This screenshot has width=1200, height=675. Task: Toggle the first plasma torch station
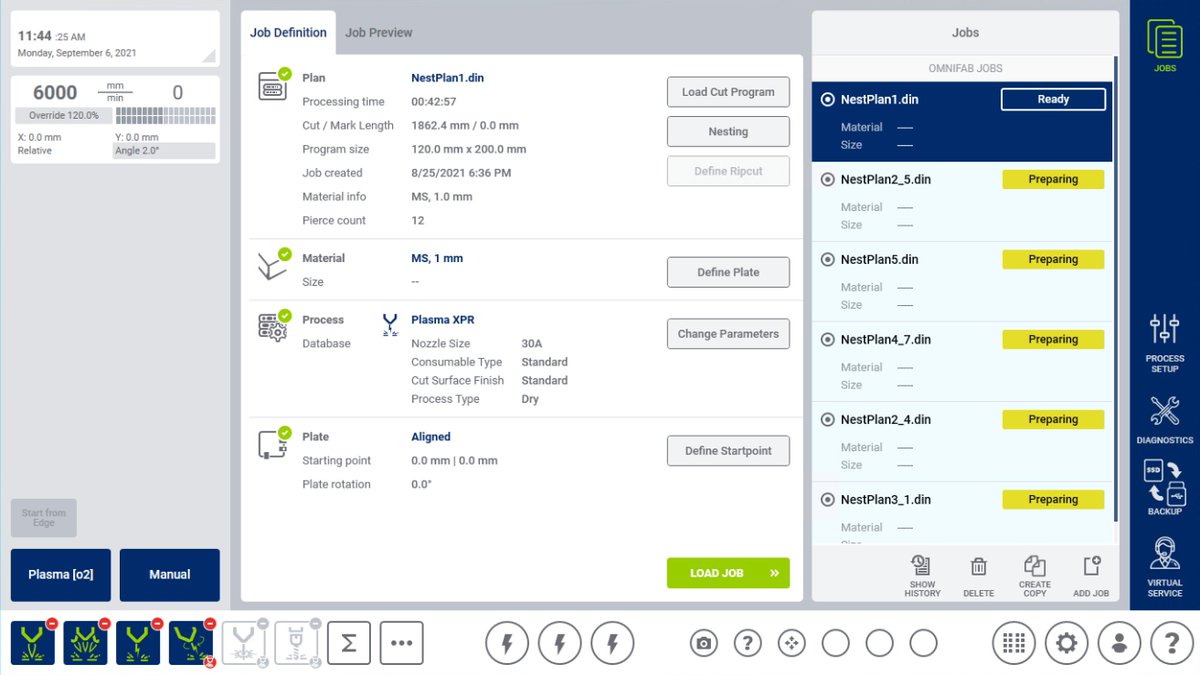tap(34, 642)
